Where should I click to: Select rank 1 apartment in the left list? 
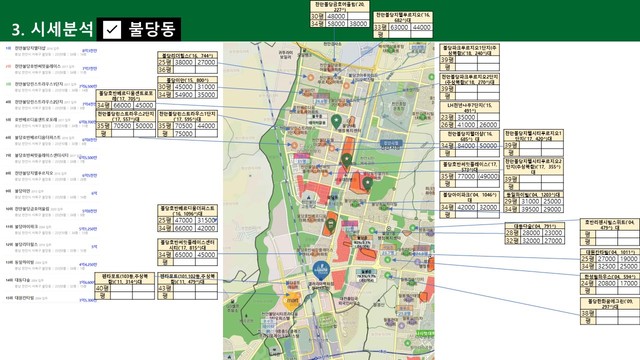[x=51, y=51]
